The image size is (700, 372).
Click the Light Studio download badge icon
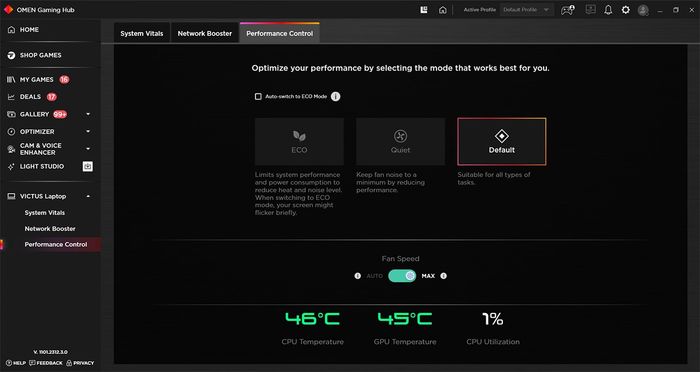[x=88, y=167]
